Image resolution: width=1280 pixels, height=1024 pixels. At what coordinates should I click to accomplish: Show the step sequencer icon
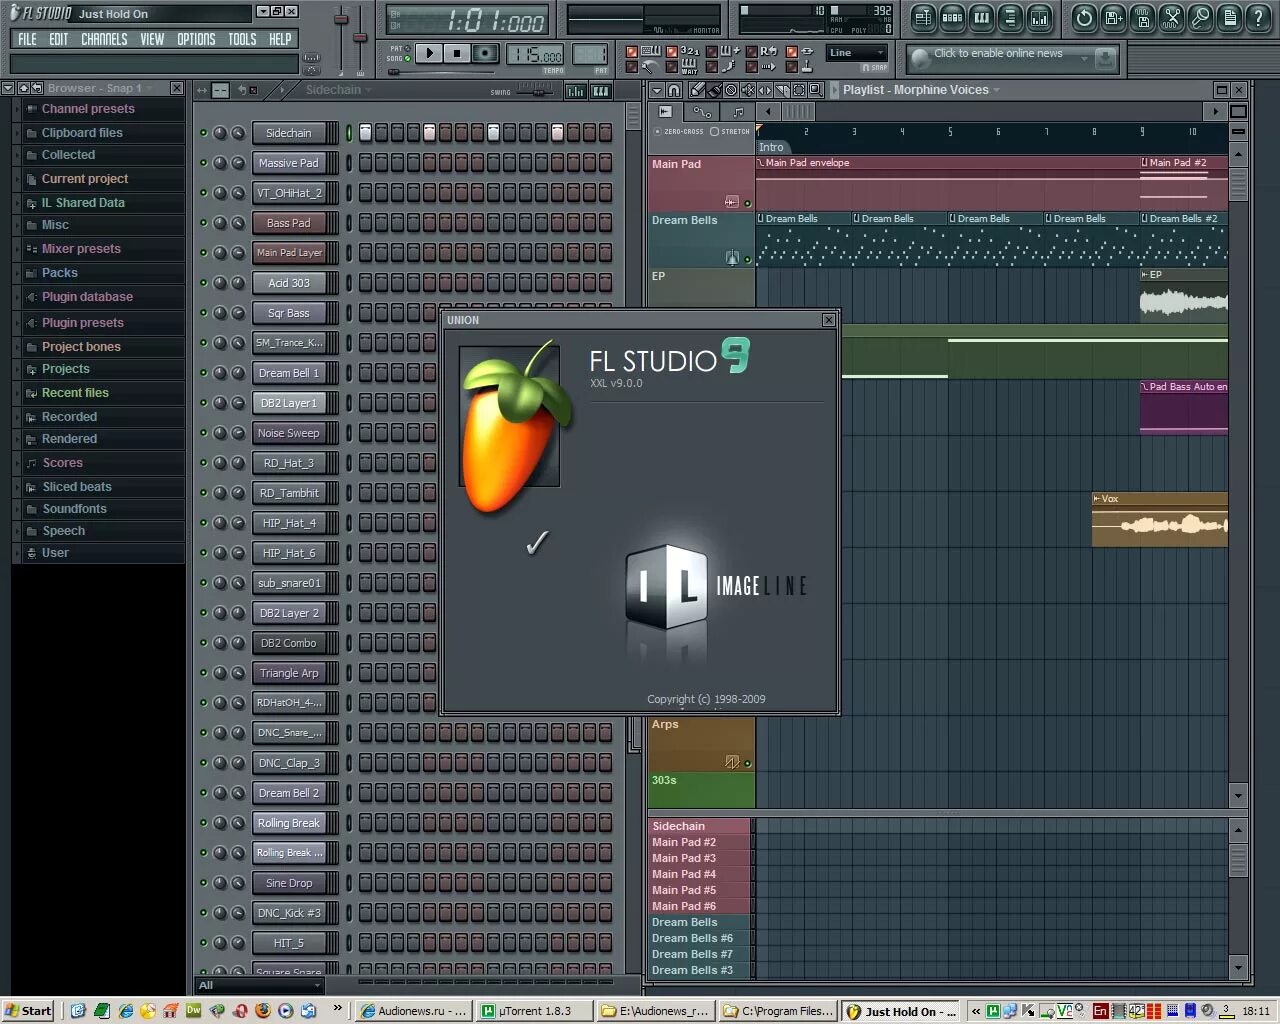(952, 17)
